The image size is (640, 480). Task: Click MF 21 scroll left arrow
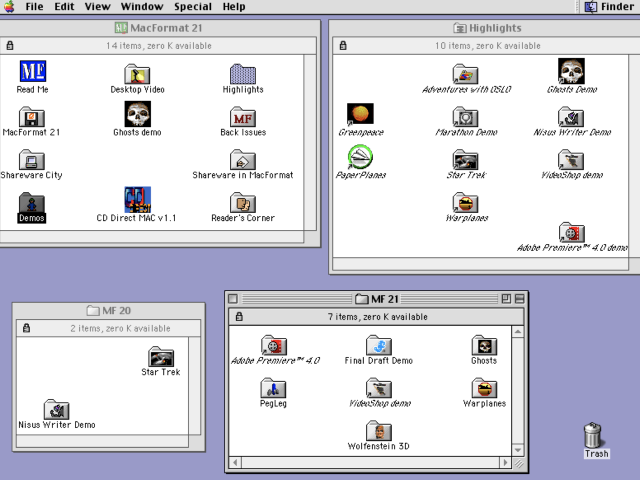point(235,462)
